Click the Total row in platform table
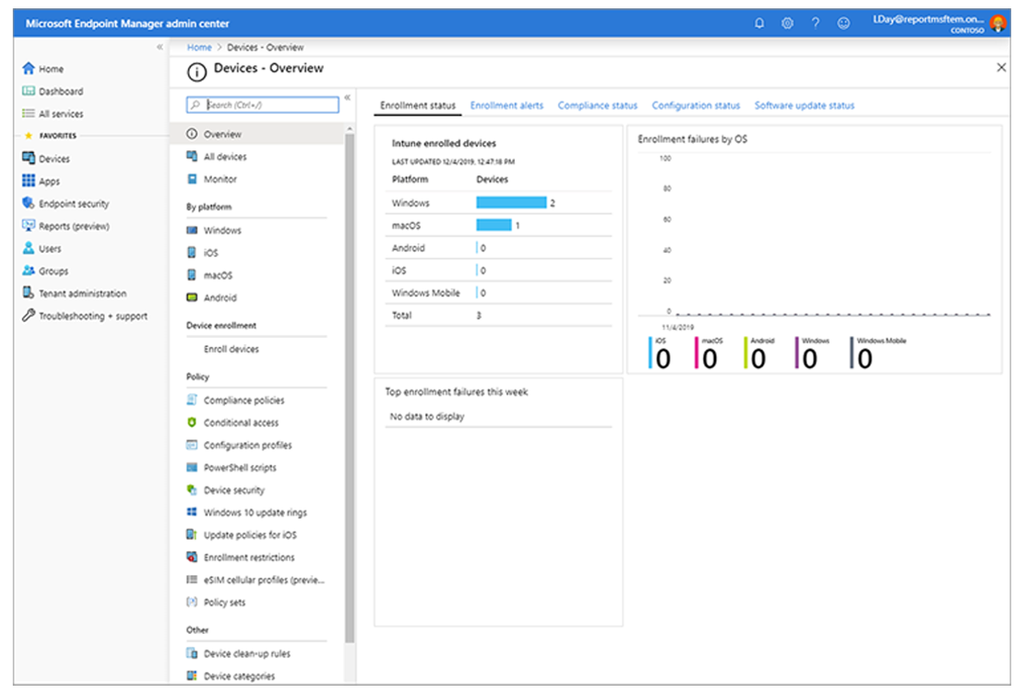 pyautogui.click(x=499, y=315)
